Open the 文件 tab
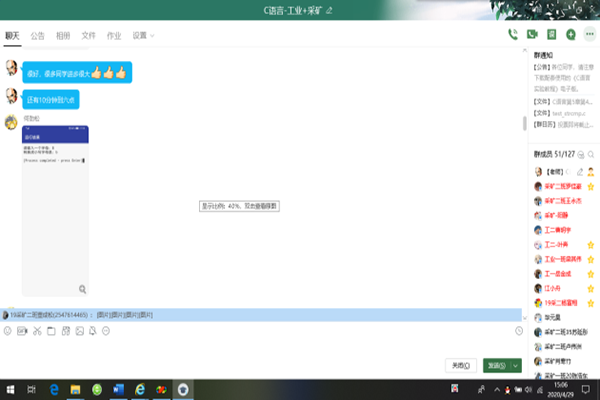600x400 pixels. click(88, 35)
